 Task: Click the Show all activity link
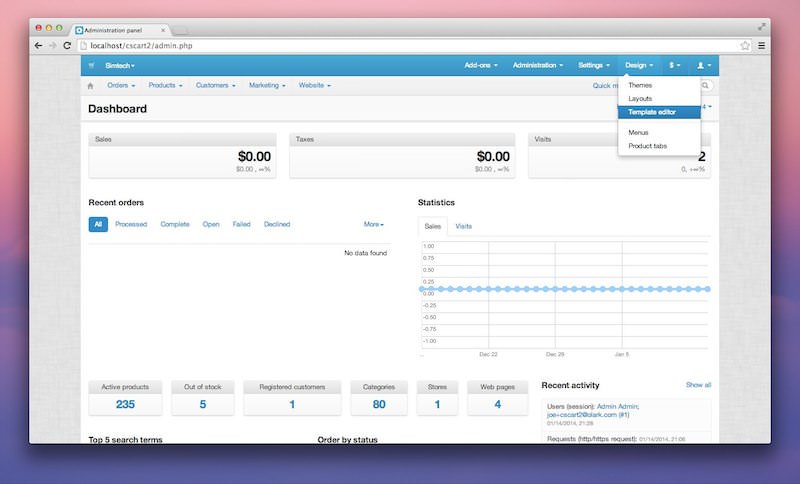pos(698,385)
